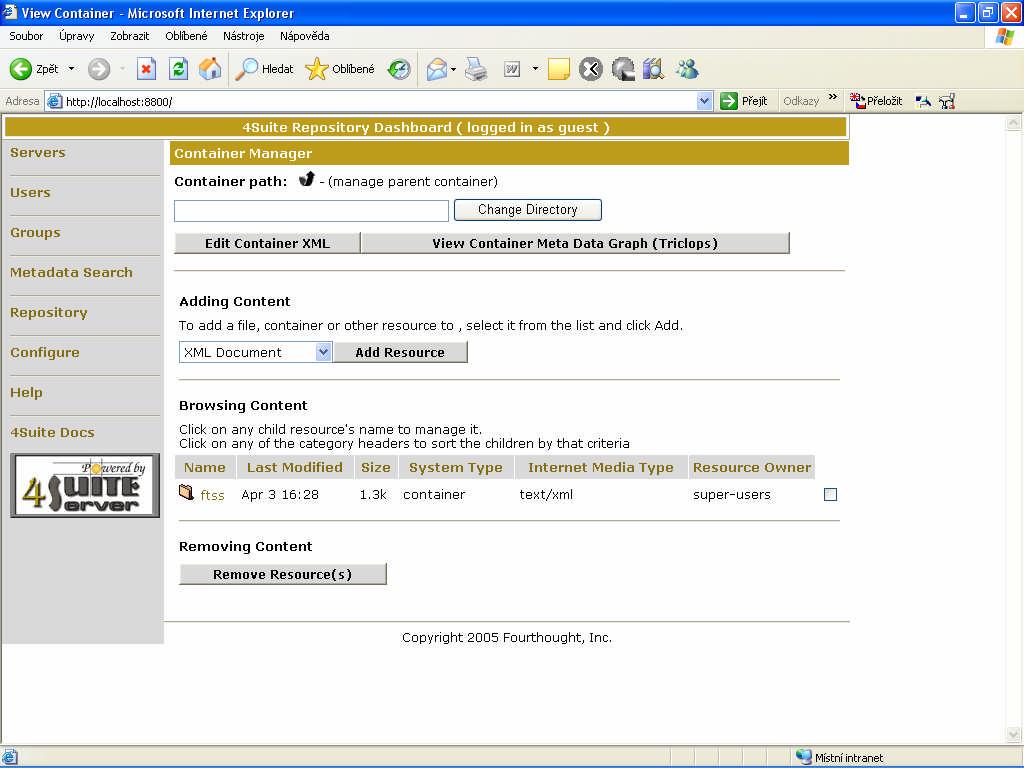The width and height of the screenshot is (1024, 768).
Task: Open the Configure sidebar link
Action: (x=44, y=352)
